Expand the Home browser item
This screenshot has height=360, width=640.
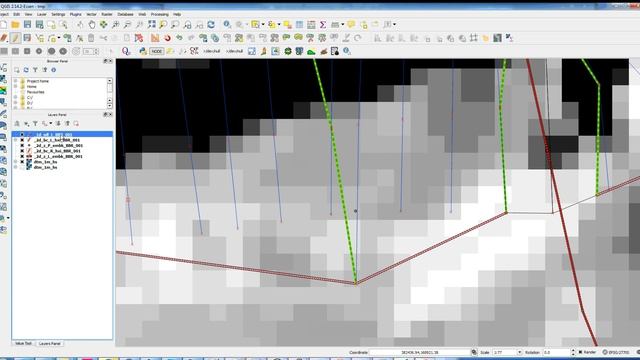pyautogui.click(x=16, y=87)
